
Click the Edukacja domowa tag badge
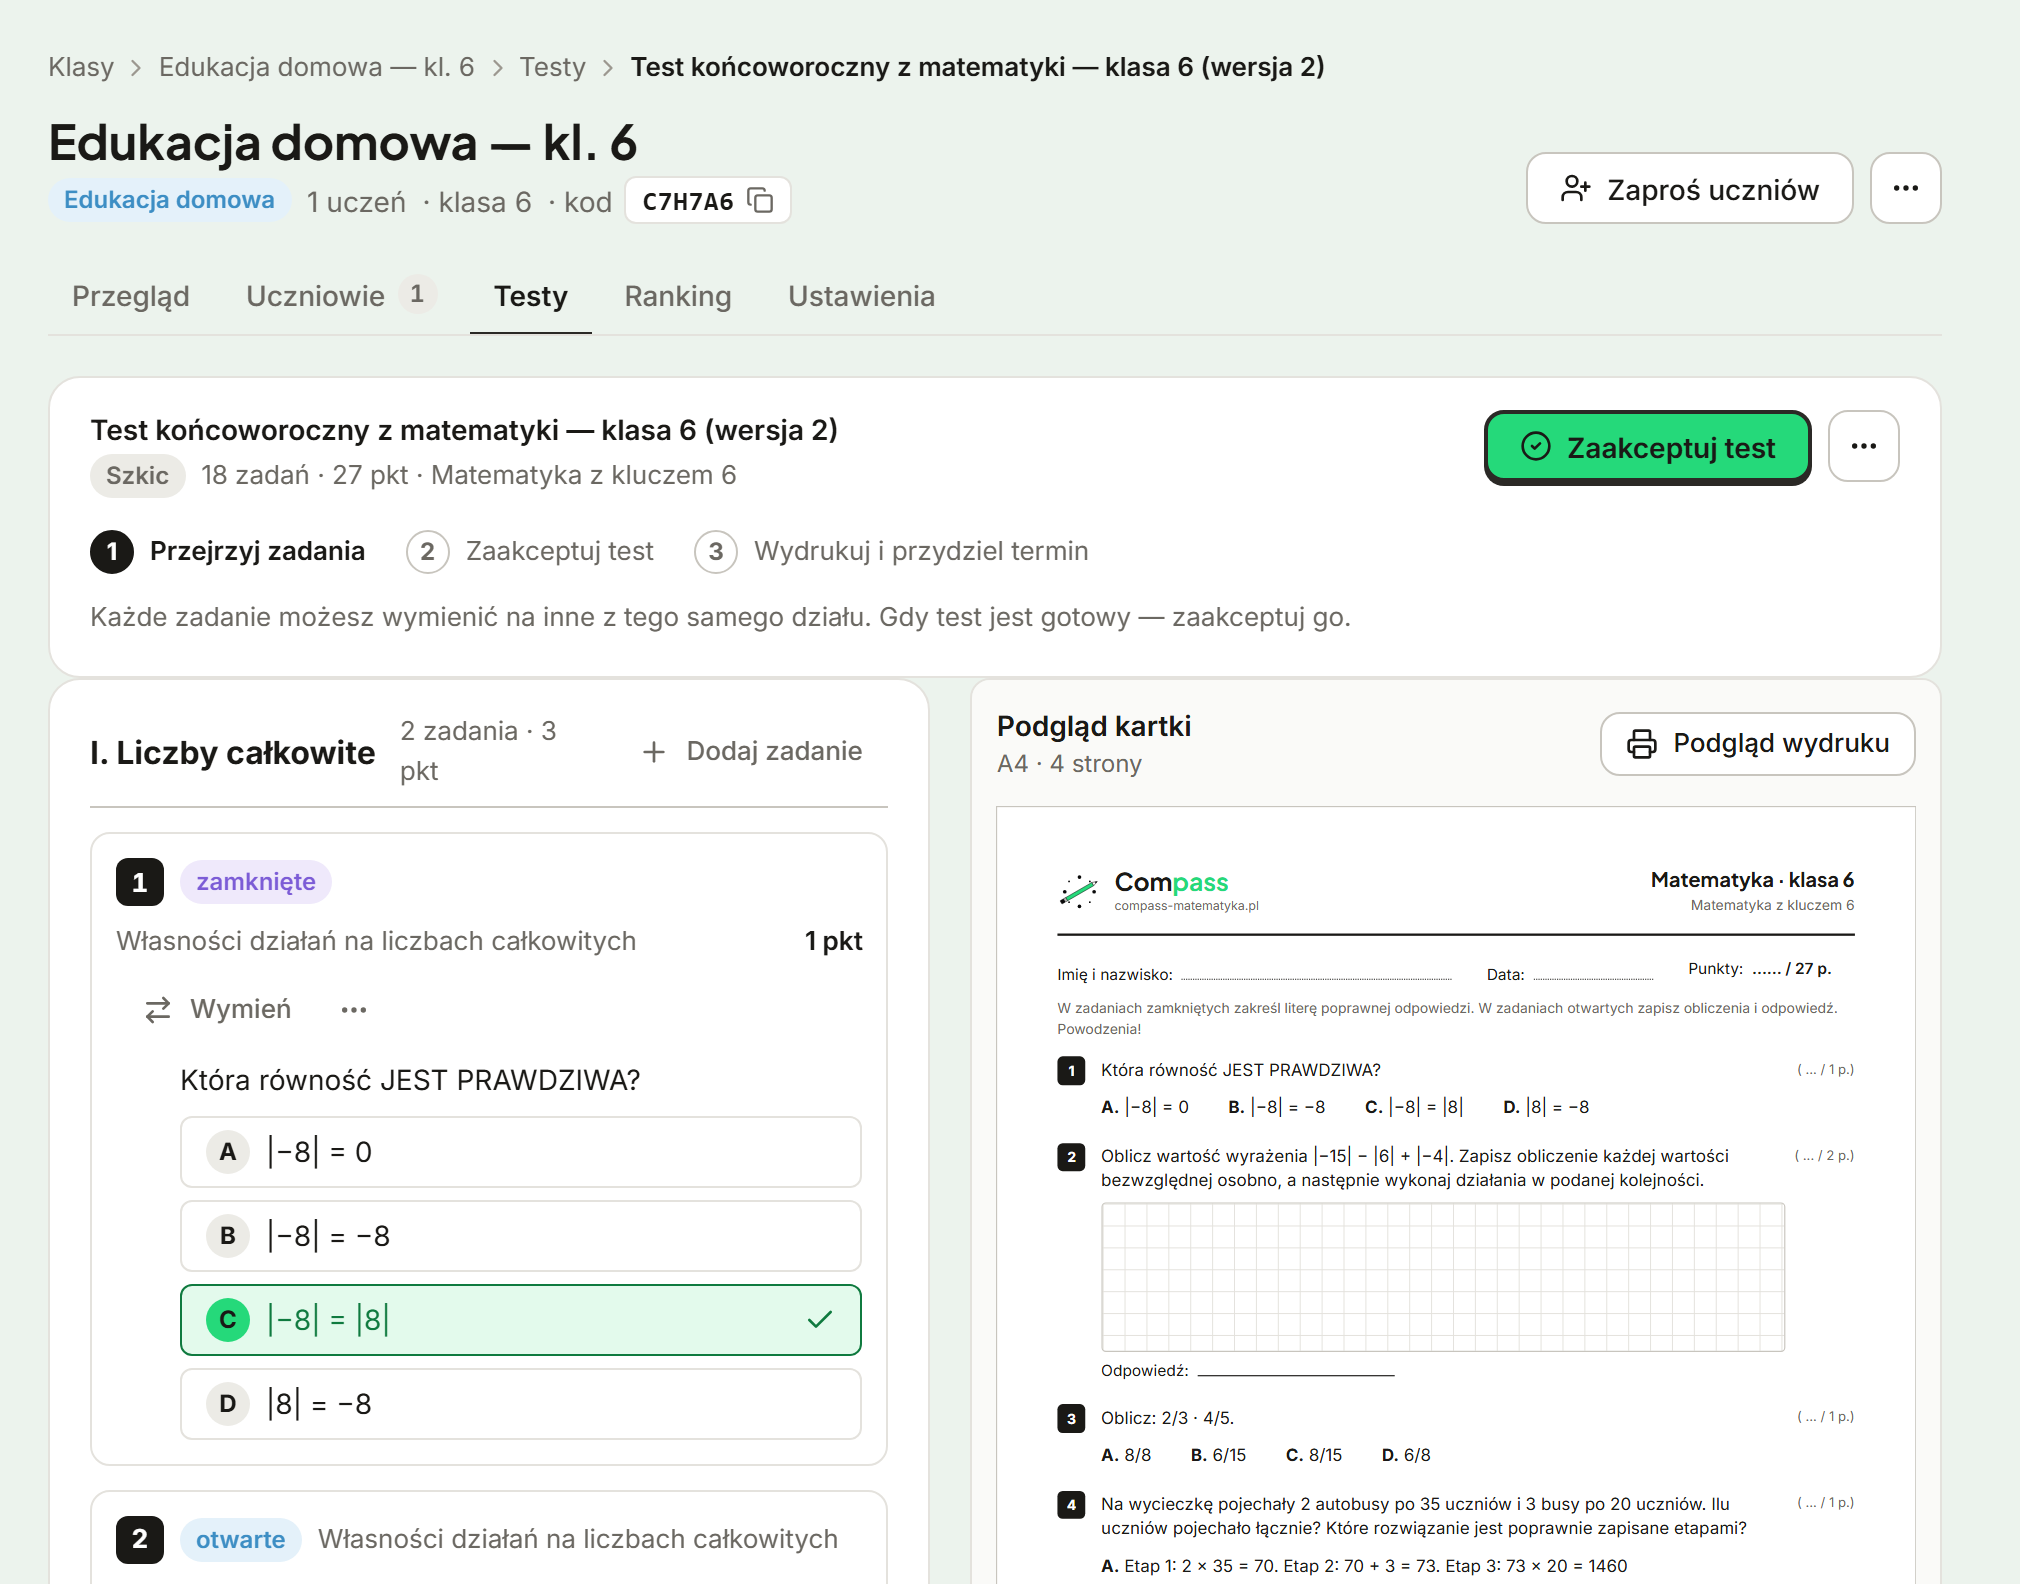click(169, 200)
